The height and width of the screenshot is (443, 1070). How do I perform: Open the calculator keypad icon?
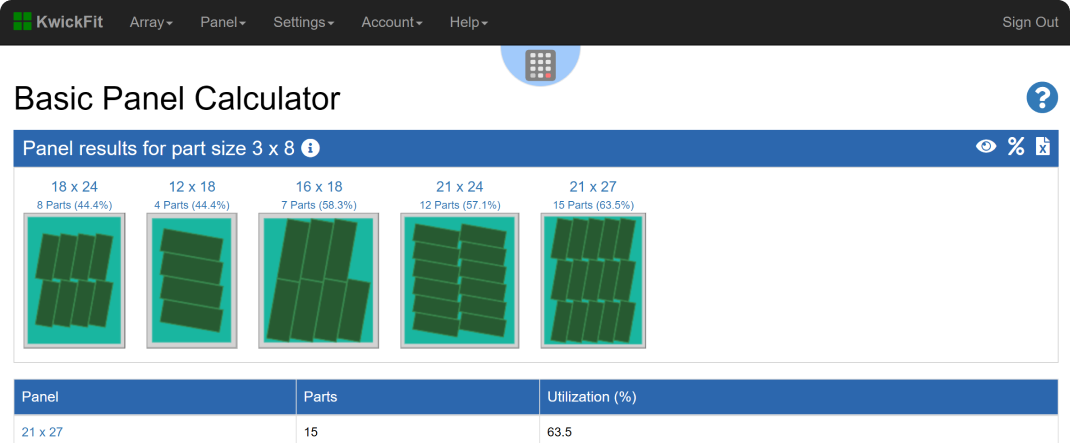pyautogui.click(x=540, y=65)
